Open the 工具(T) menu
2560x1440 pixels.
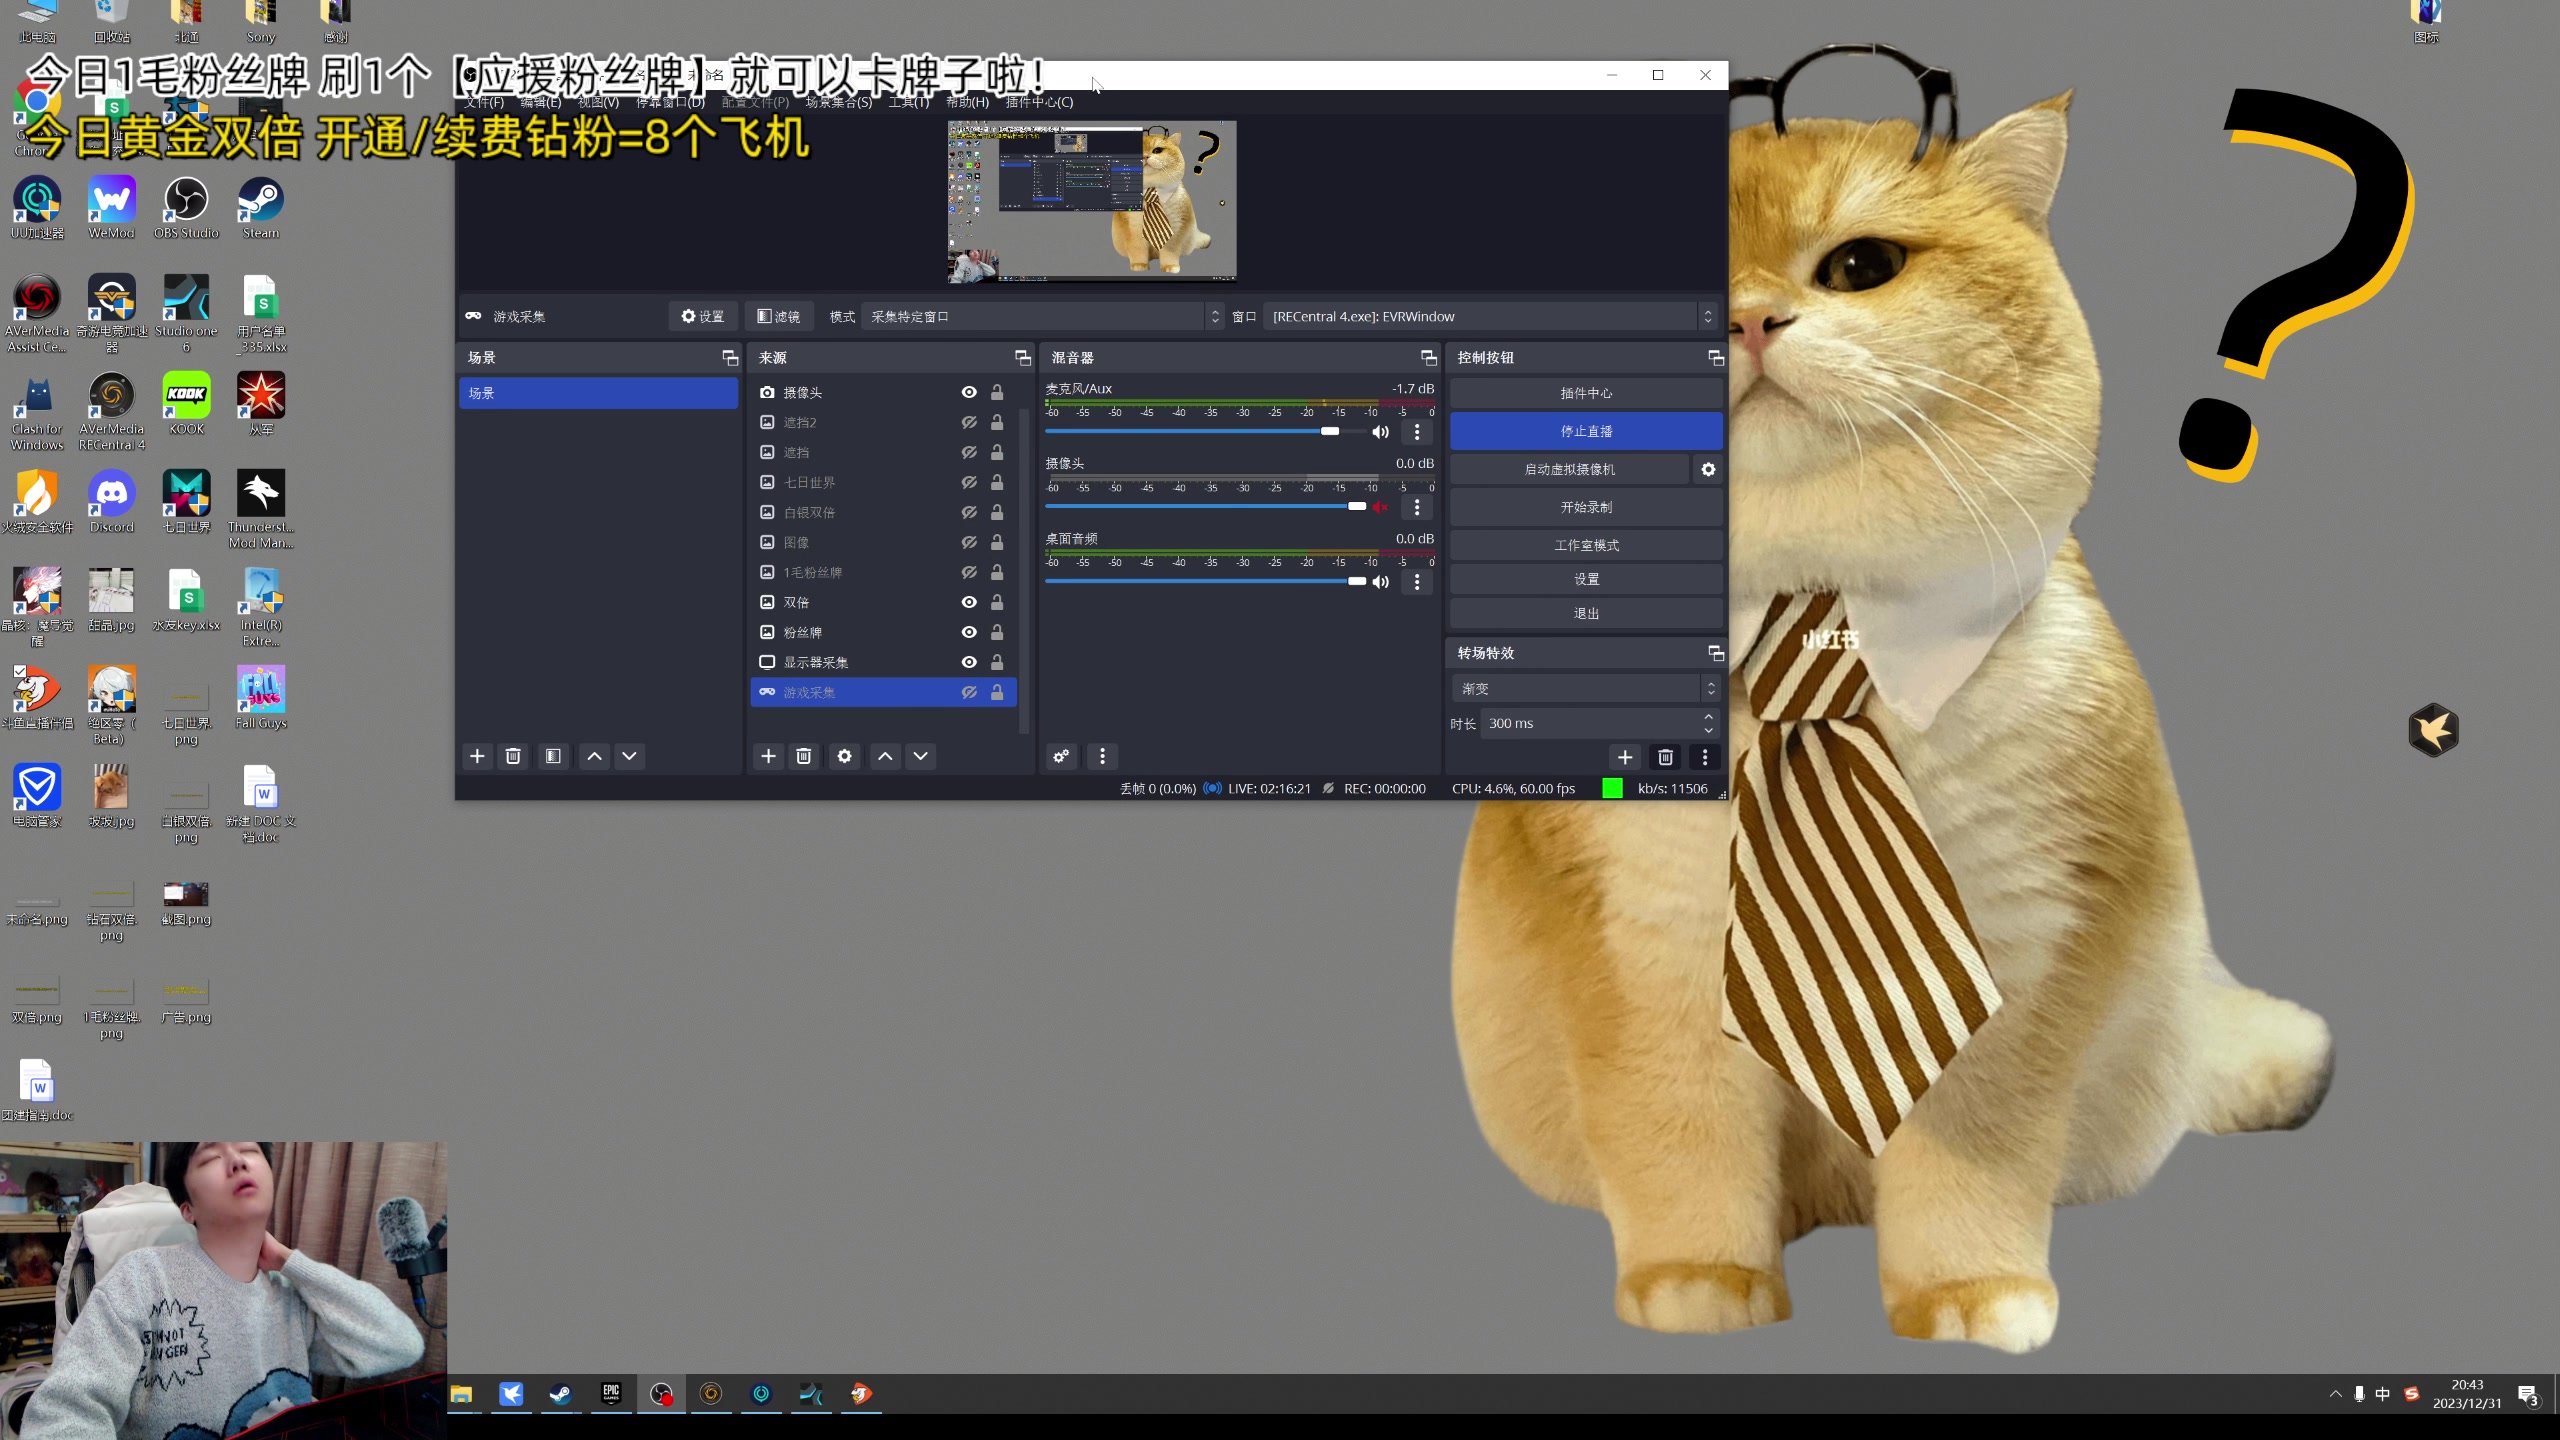(x=908, y=102)
